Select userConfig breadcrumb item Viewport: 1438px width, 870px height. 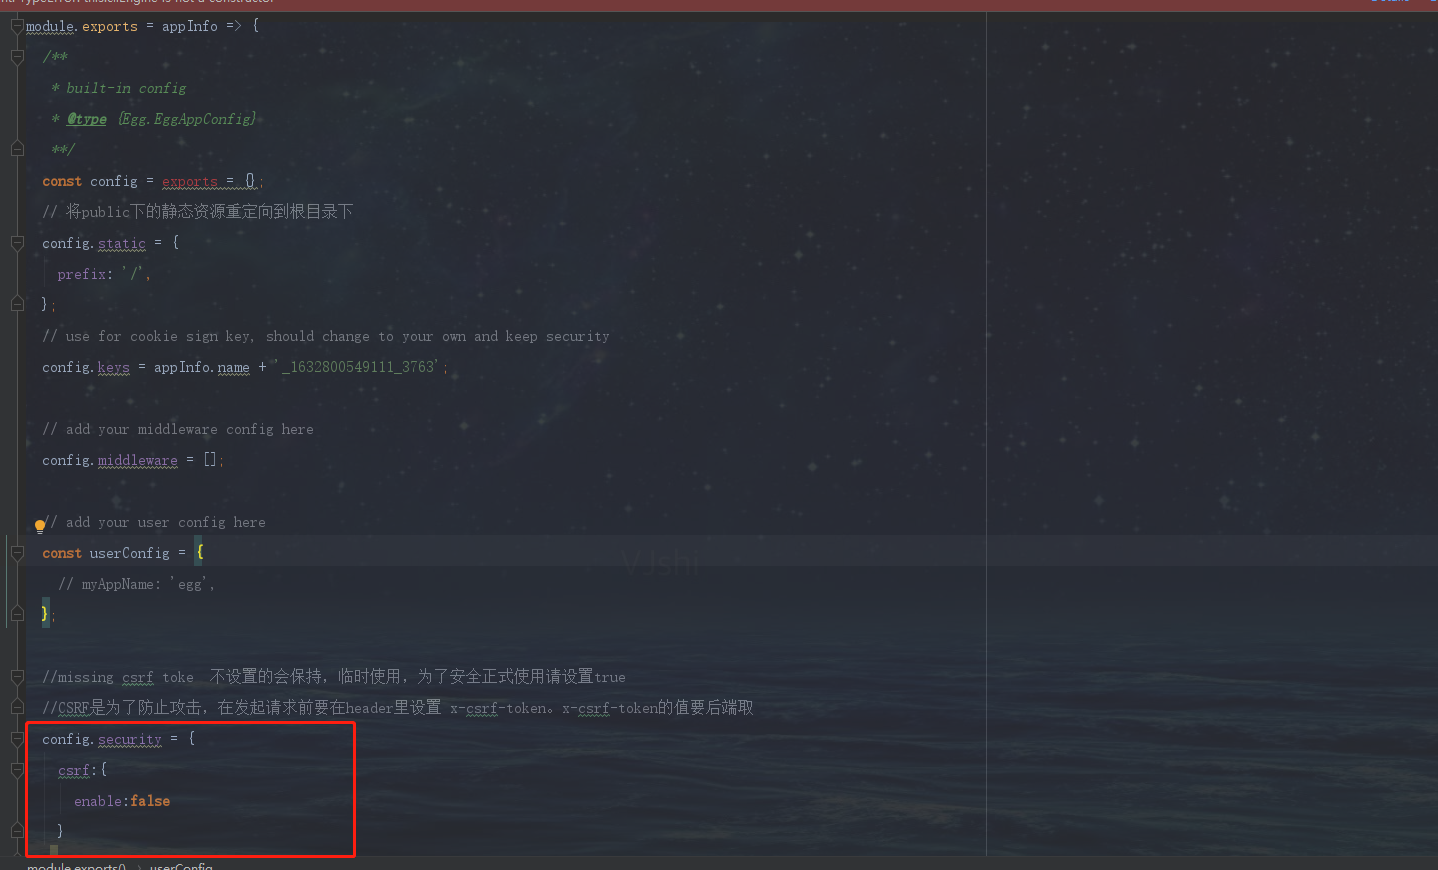[181, 865]
